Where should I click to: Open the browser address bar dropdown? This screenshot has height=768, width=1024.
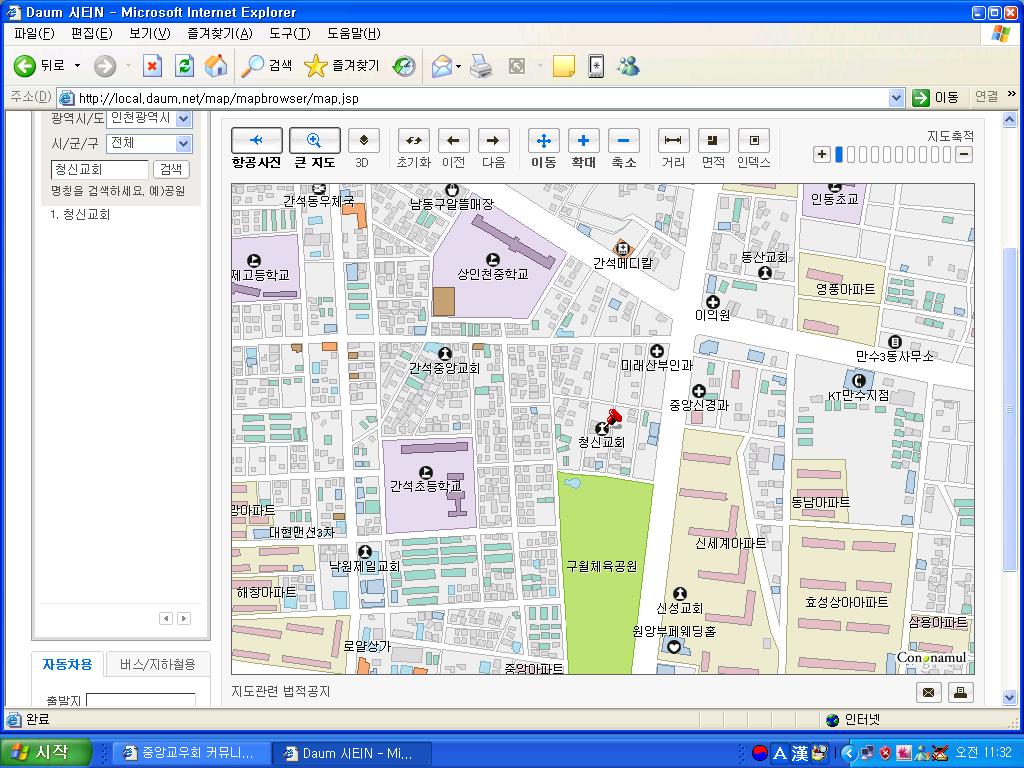(896, 98)
